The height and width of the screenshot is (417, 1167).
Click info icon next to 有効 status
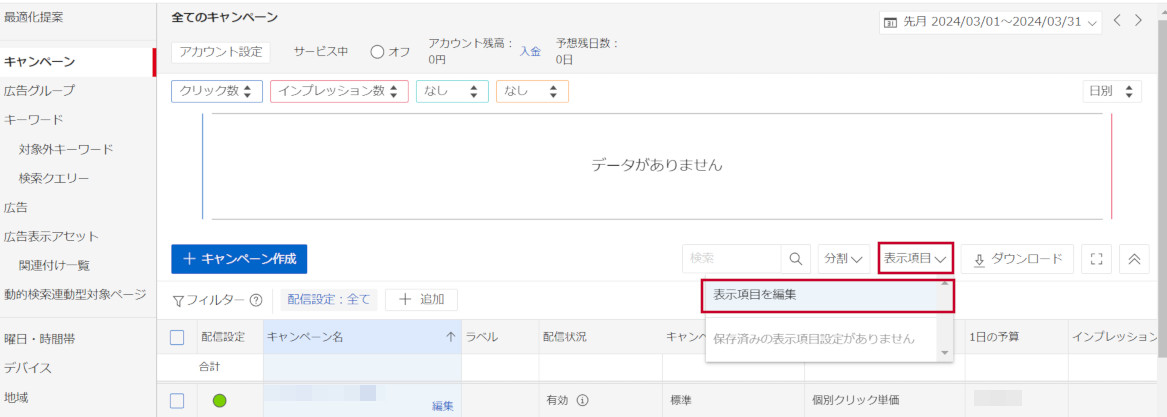point(583,400)
